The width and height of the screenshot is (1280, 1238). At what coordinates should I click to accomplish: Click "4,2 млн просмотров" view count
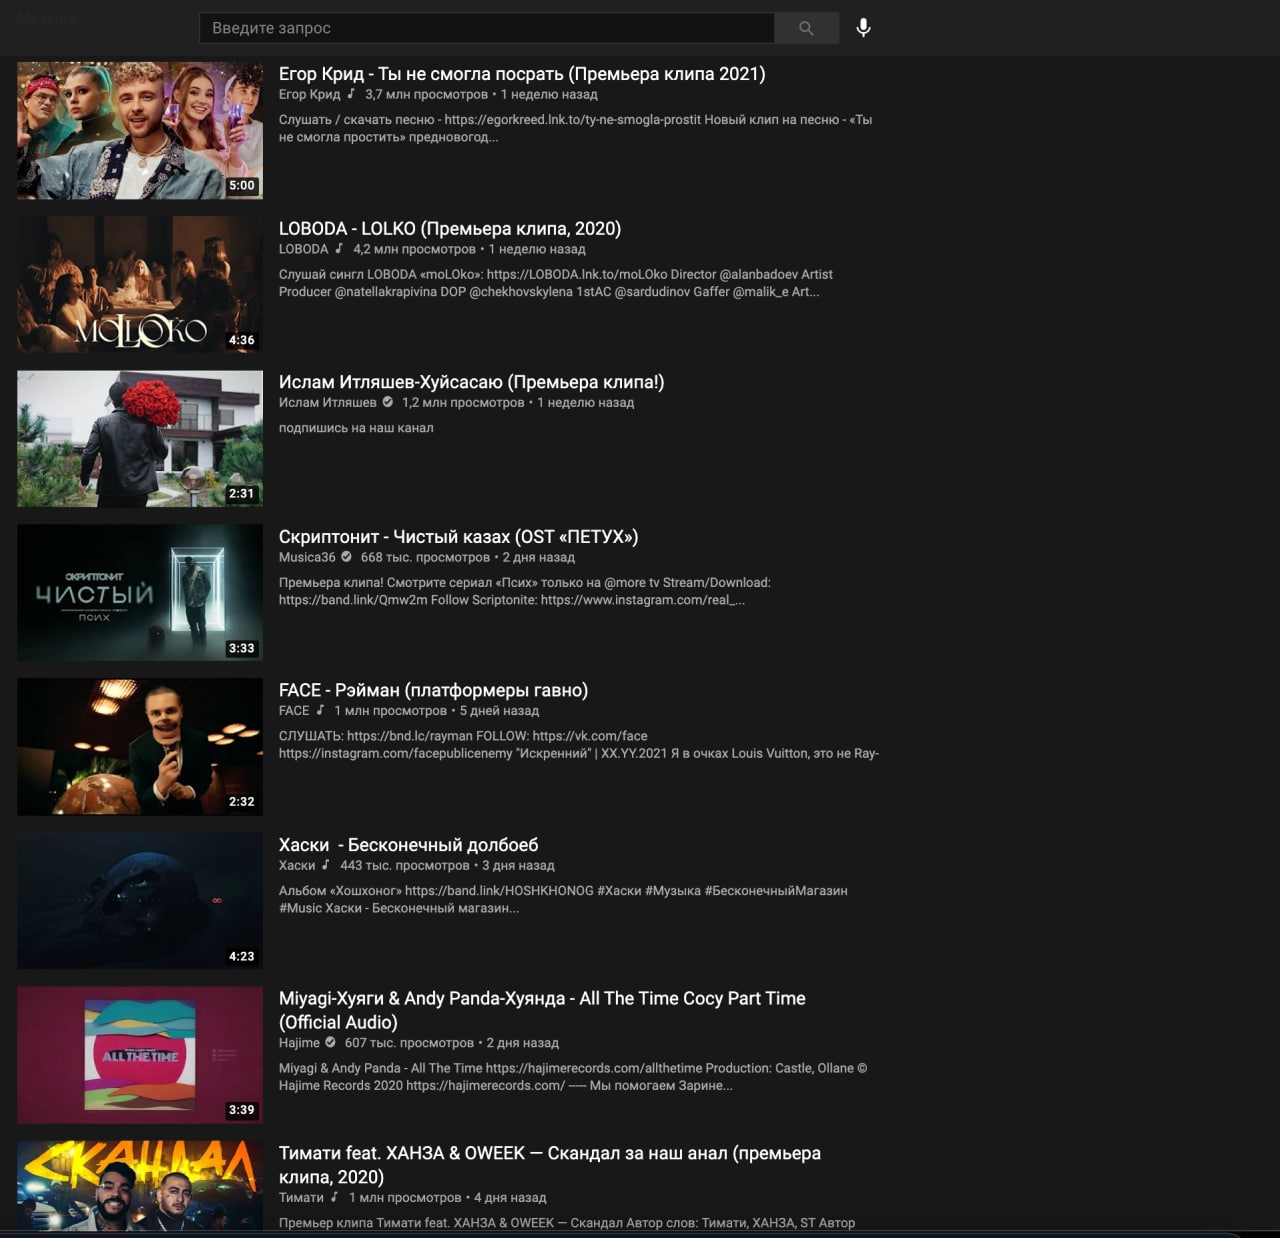tap(414, 249)
